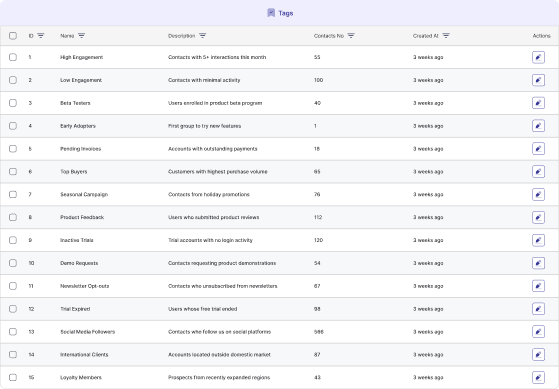The image size is (559, 389).
Task: Click the Created At header label
Action: 426,36
